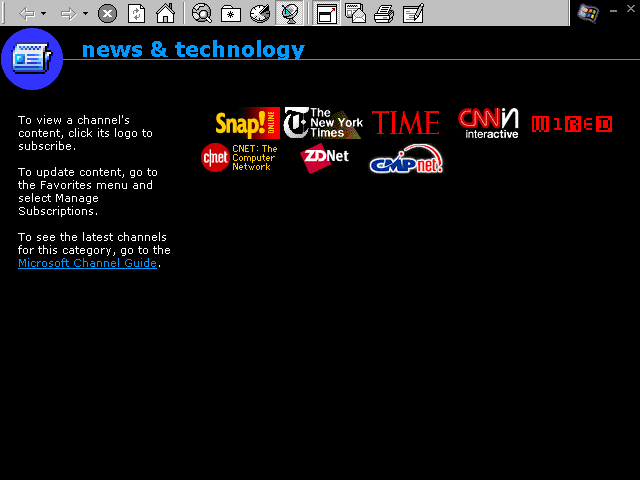Toggle Fullscreen view mode
This screenshot has height=480, width=640.
tap(326, 13)
